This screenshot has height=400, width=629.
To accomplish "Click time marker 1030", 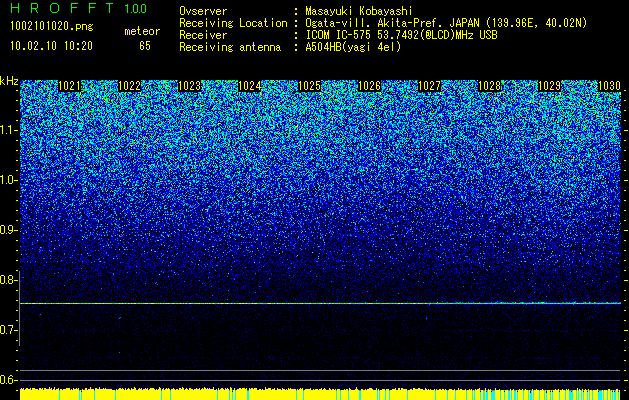I will click(x=610, y=86).
